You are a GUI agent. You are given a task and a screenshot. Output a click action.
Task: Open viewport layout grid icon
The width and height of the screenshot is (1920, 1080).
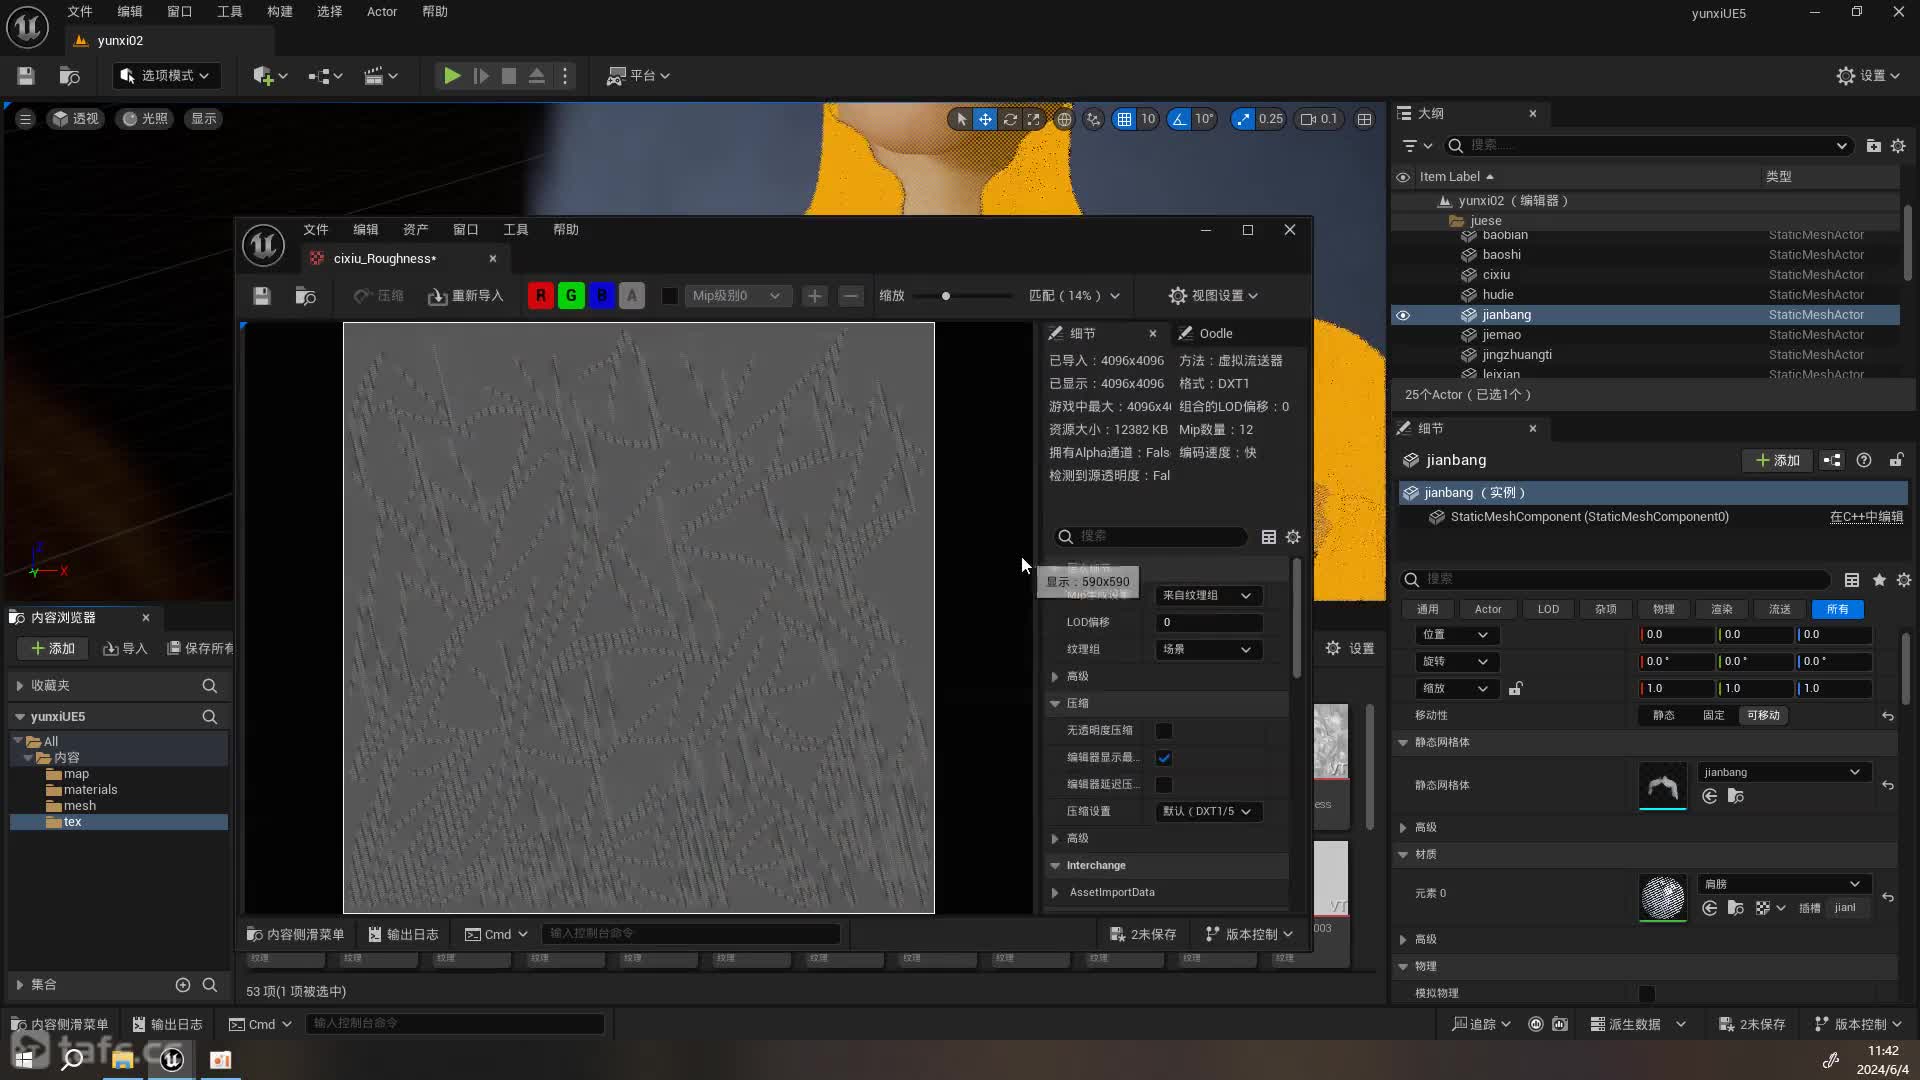click(1364, 119)
